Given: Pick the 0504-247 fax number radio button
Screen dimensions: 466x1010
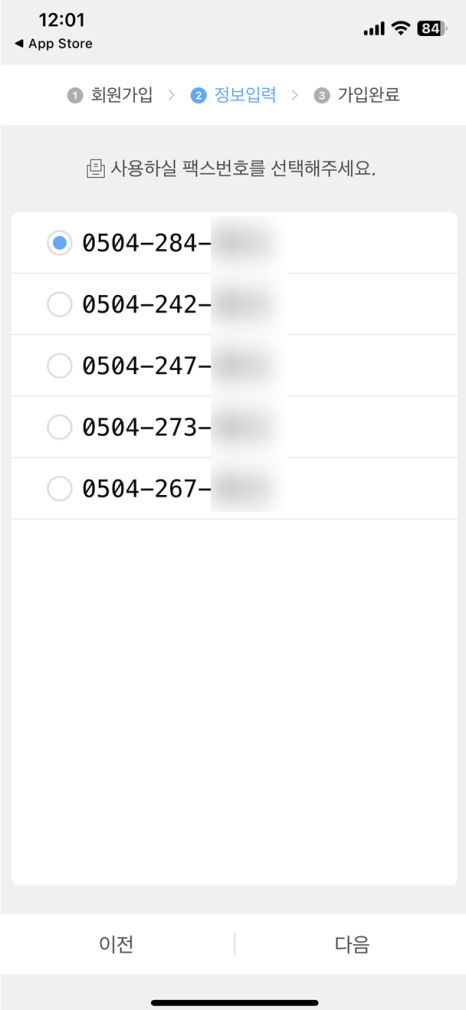Looking at the screenshot, I should [59, 365].
